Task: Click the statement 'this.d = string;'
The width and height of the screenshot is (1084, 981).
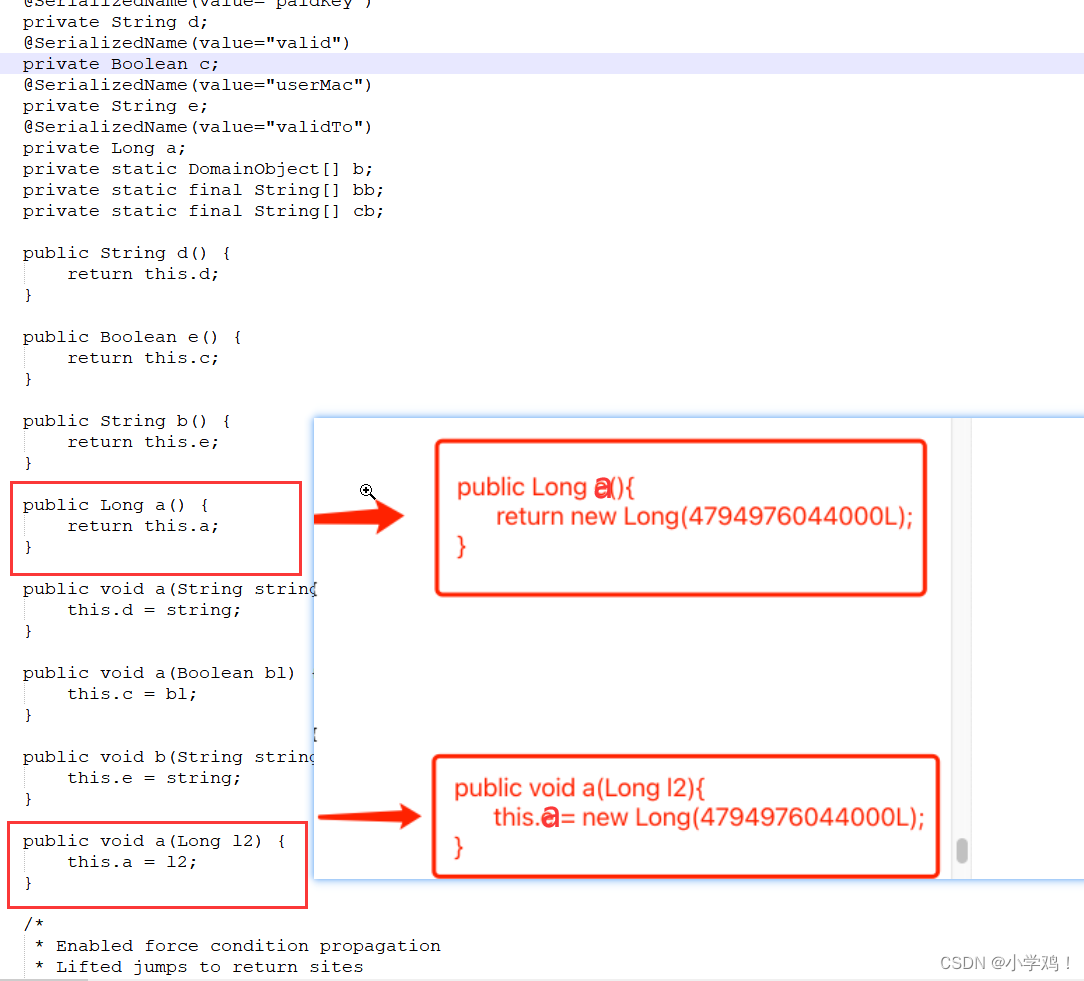Action: [153, 610]
